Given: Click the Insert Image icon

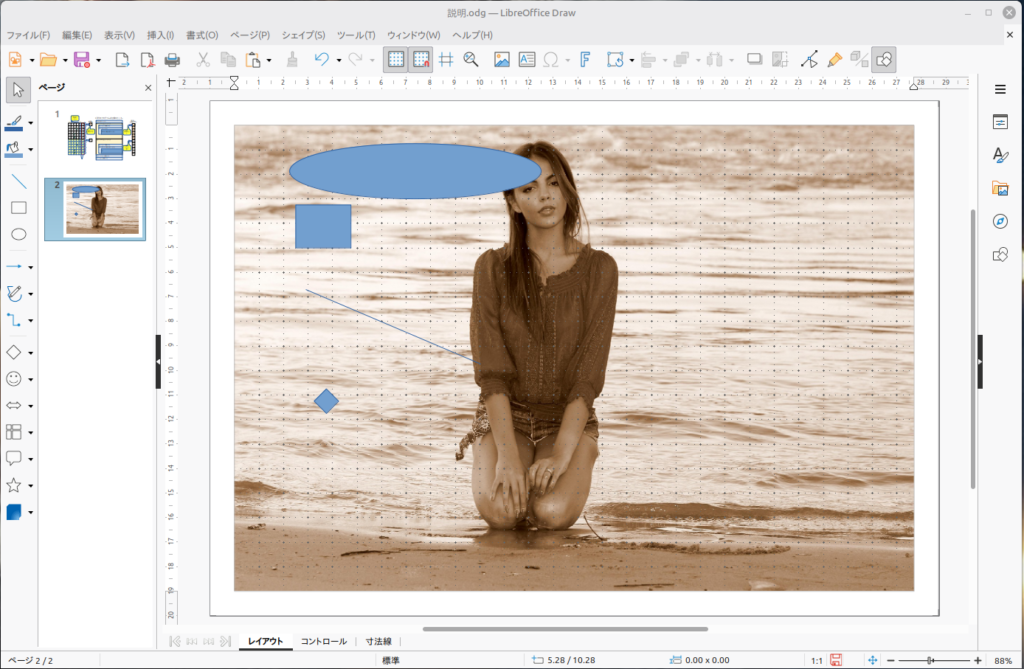Looking at the screenshot, I should [x=502, y=59].
